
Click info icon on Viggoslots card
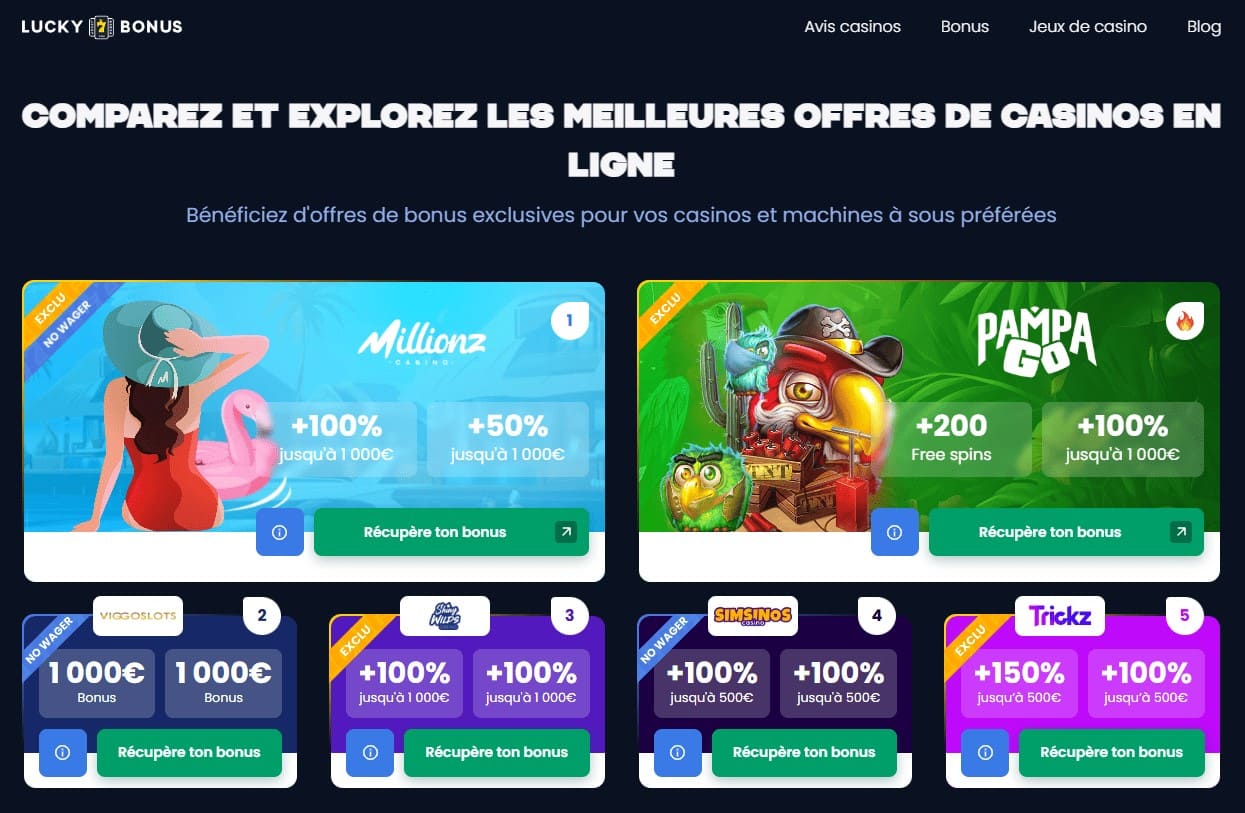pos(63,753)
